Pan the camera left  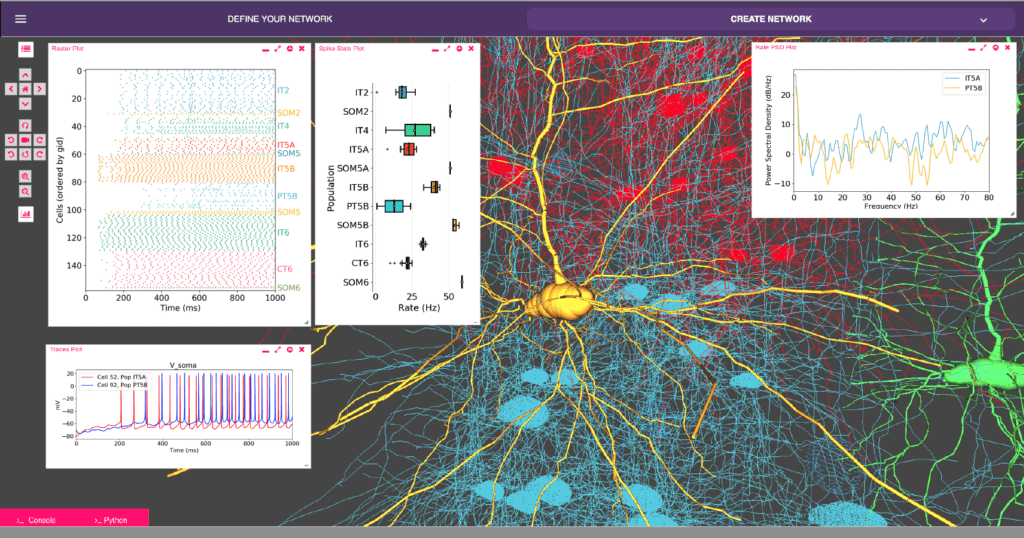pyautogui.click(x=11, y=89)
